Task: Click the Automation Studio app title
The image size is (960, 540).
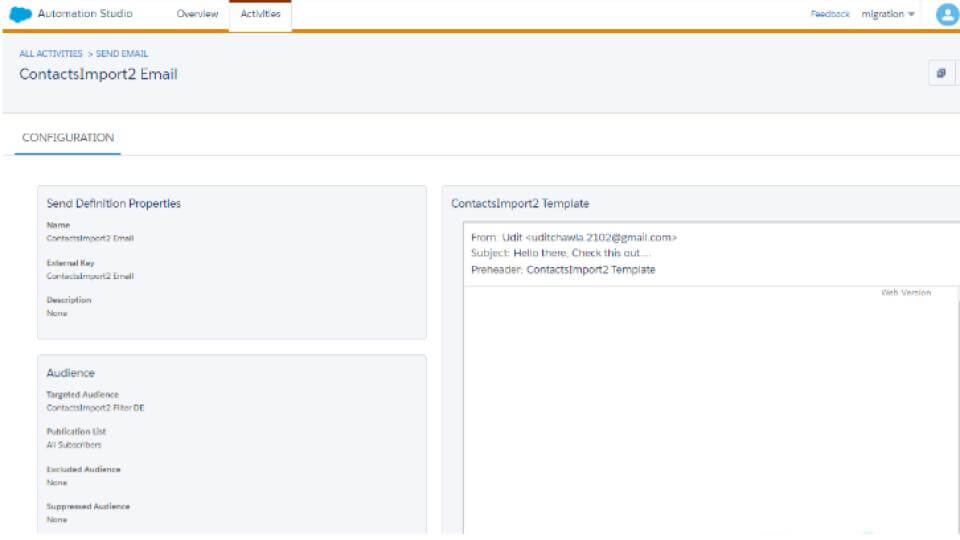Action: coord(85,14)
